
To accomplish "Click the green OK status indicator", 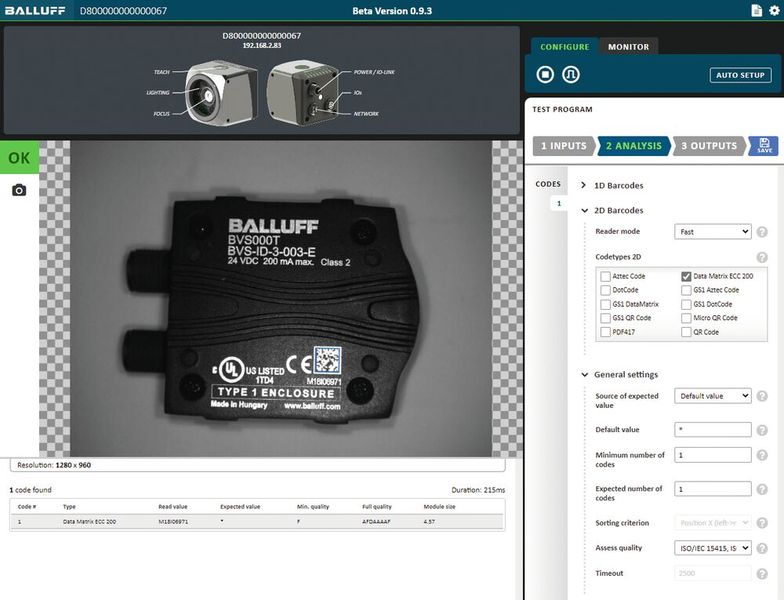I will (x=20, y=158).
